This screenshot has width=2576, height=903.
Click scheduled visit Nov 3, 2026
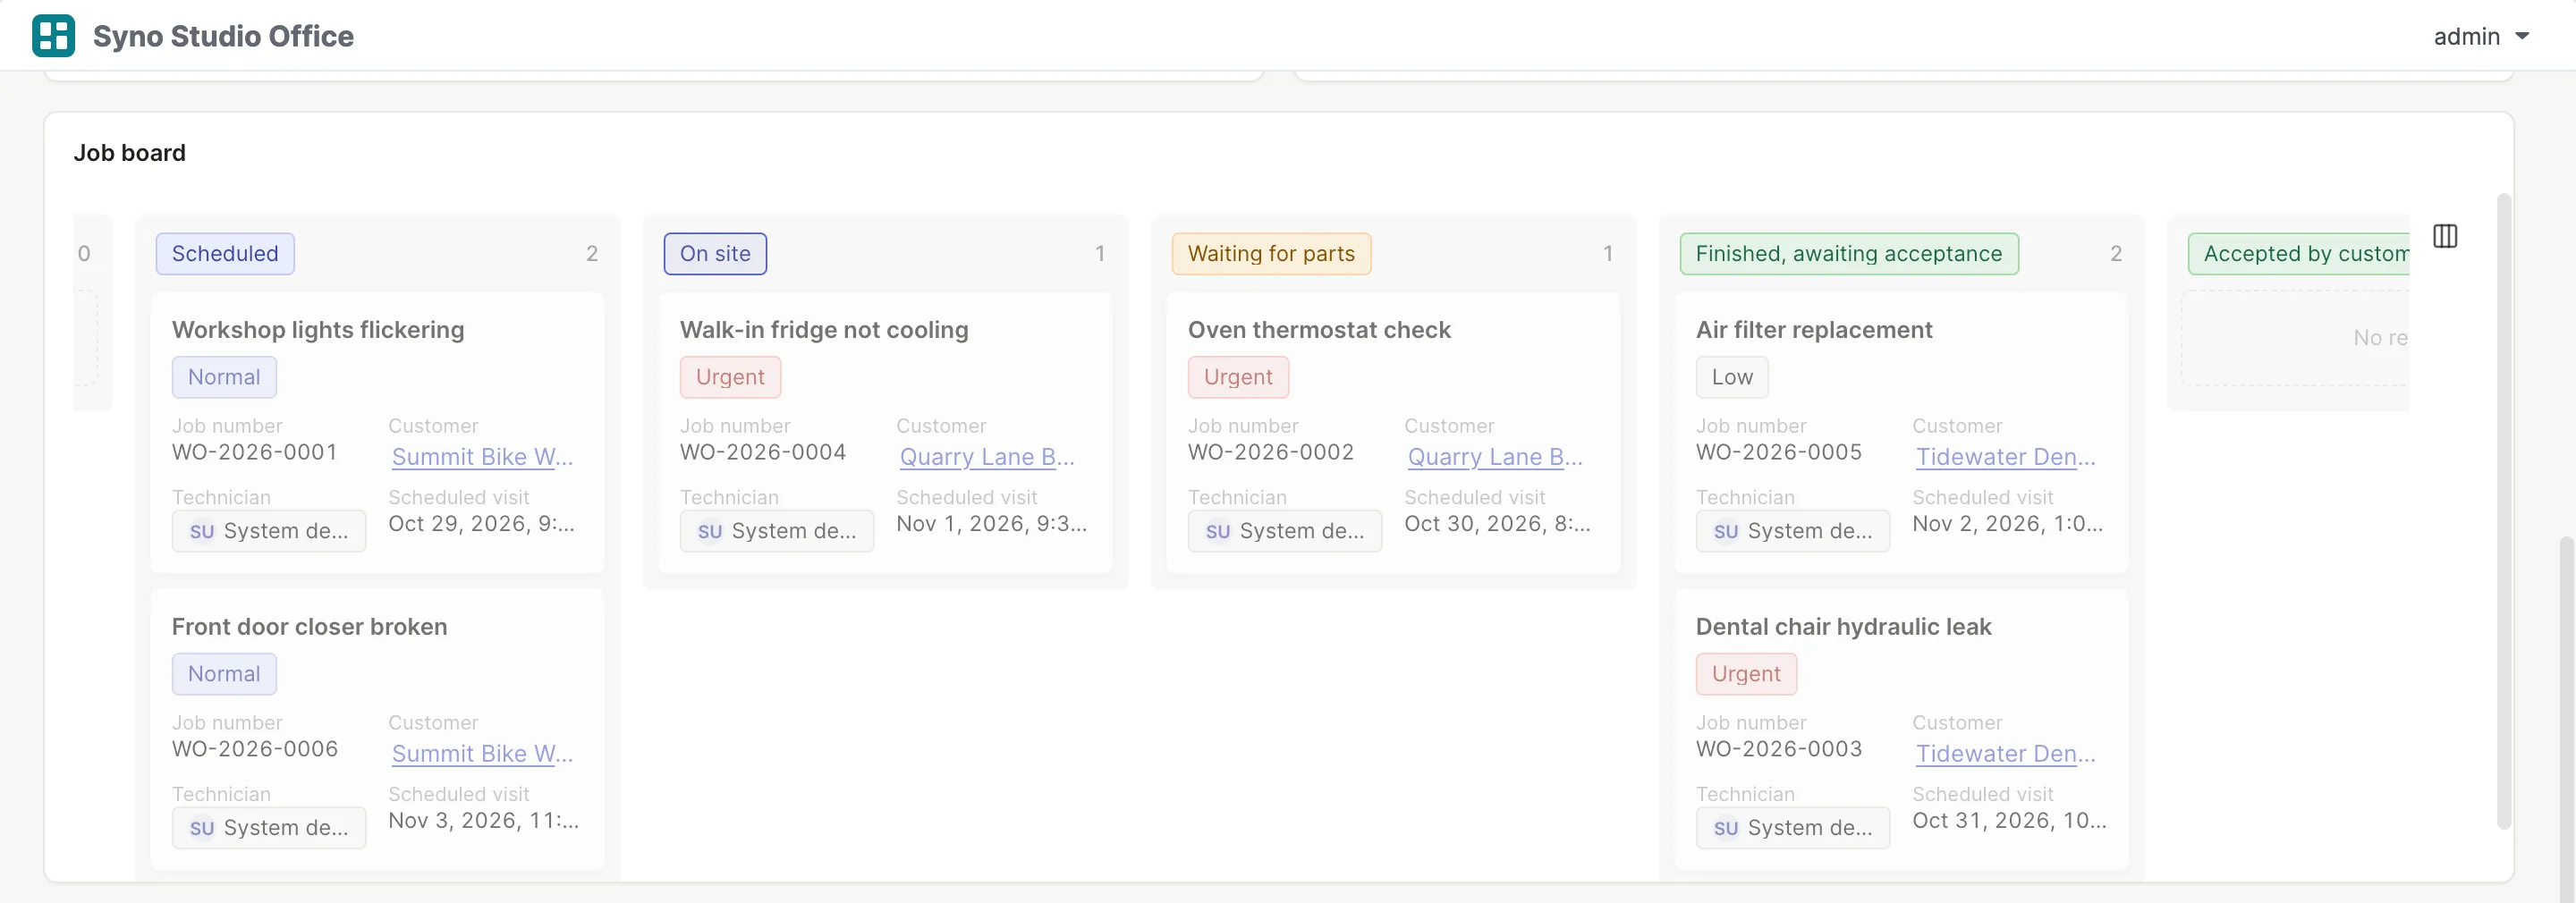(484, 821)
